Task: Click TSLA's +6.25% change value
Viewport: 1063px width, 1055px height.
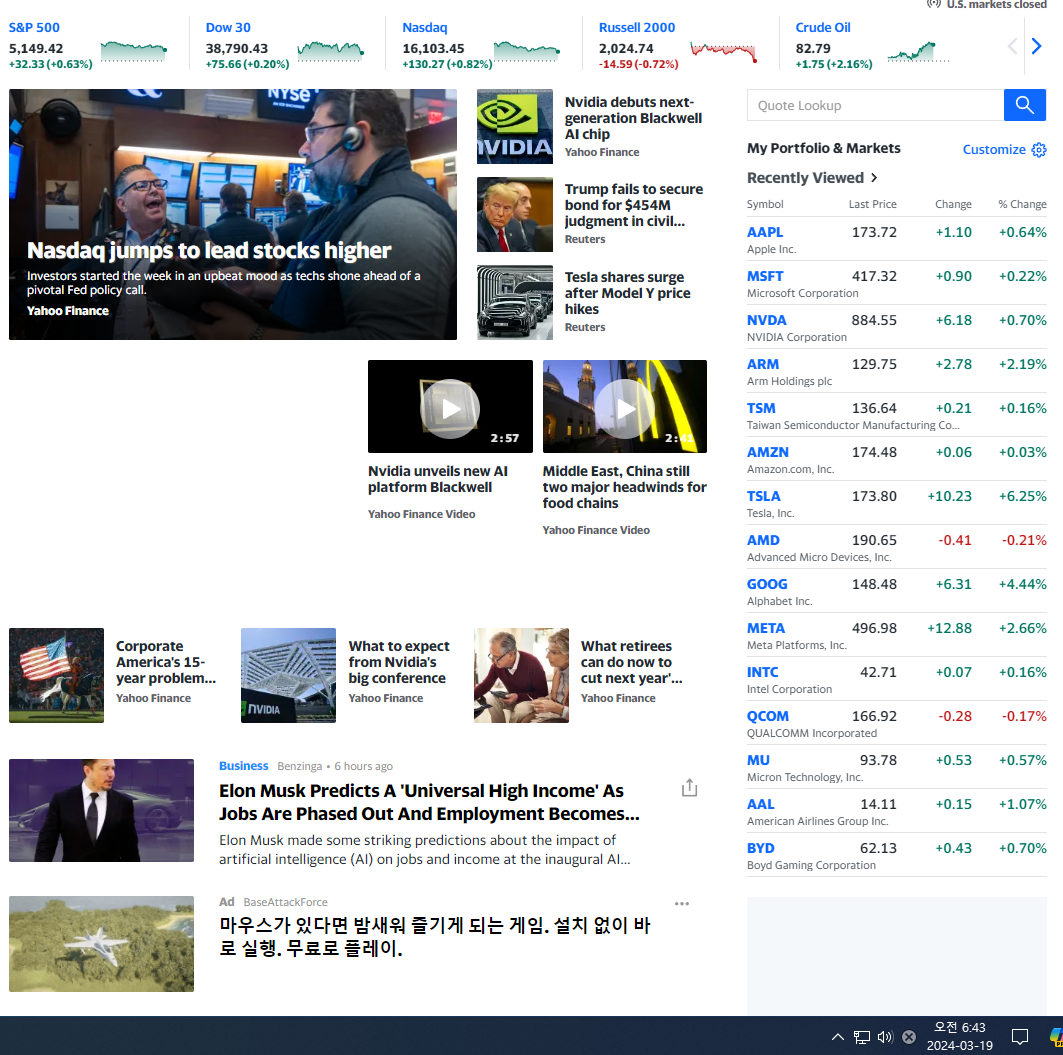Action: point(1022,496)
